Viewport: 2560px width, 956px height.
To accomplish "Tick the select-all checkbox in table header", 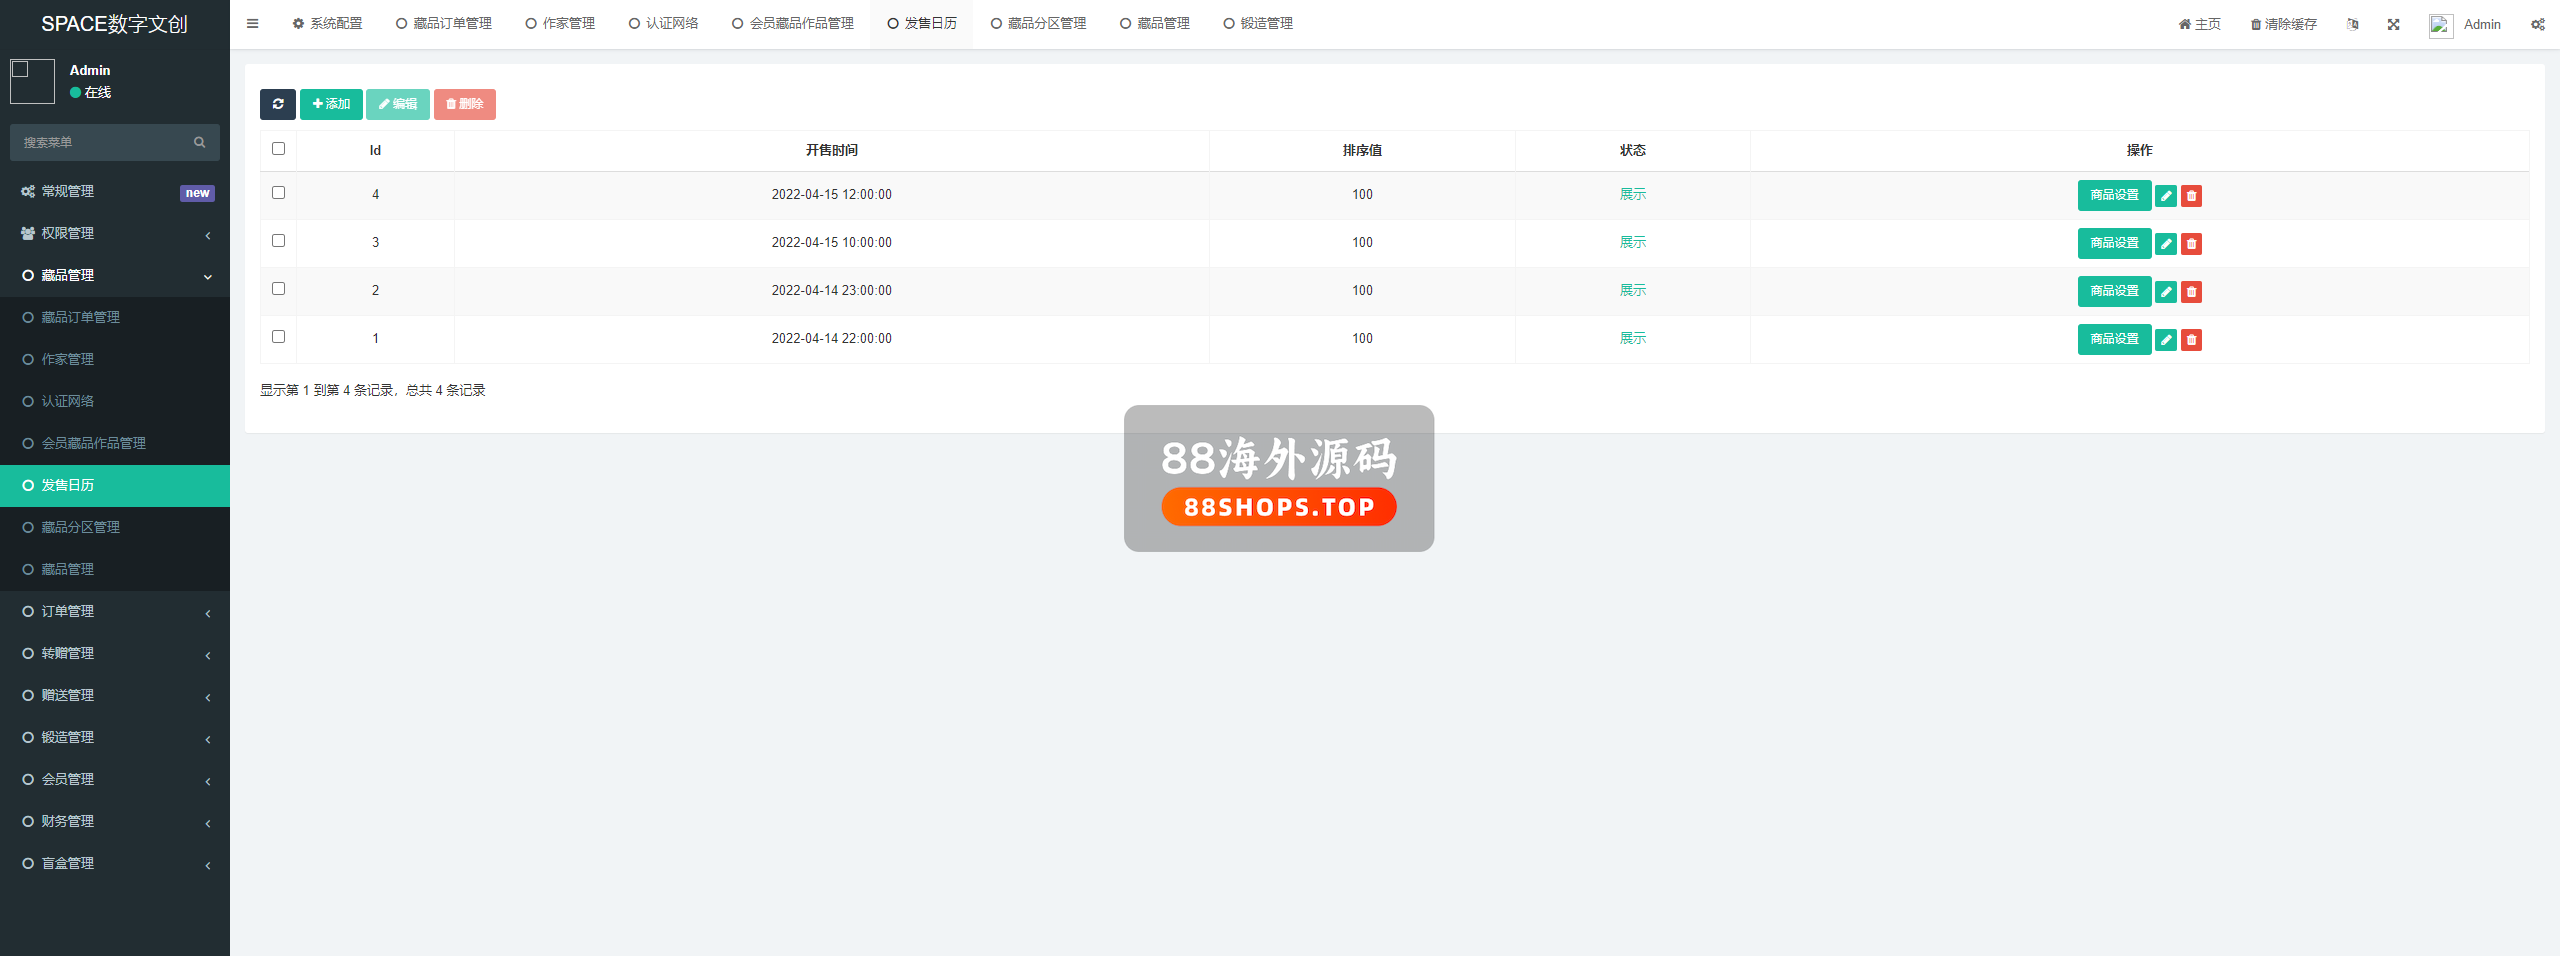I will point(279,149).
